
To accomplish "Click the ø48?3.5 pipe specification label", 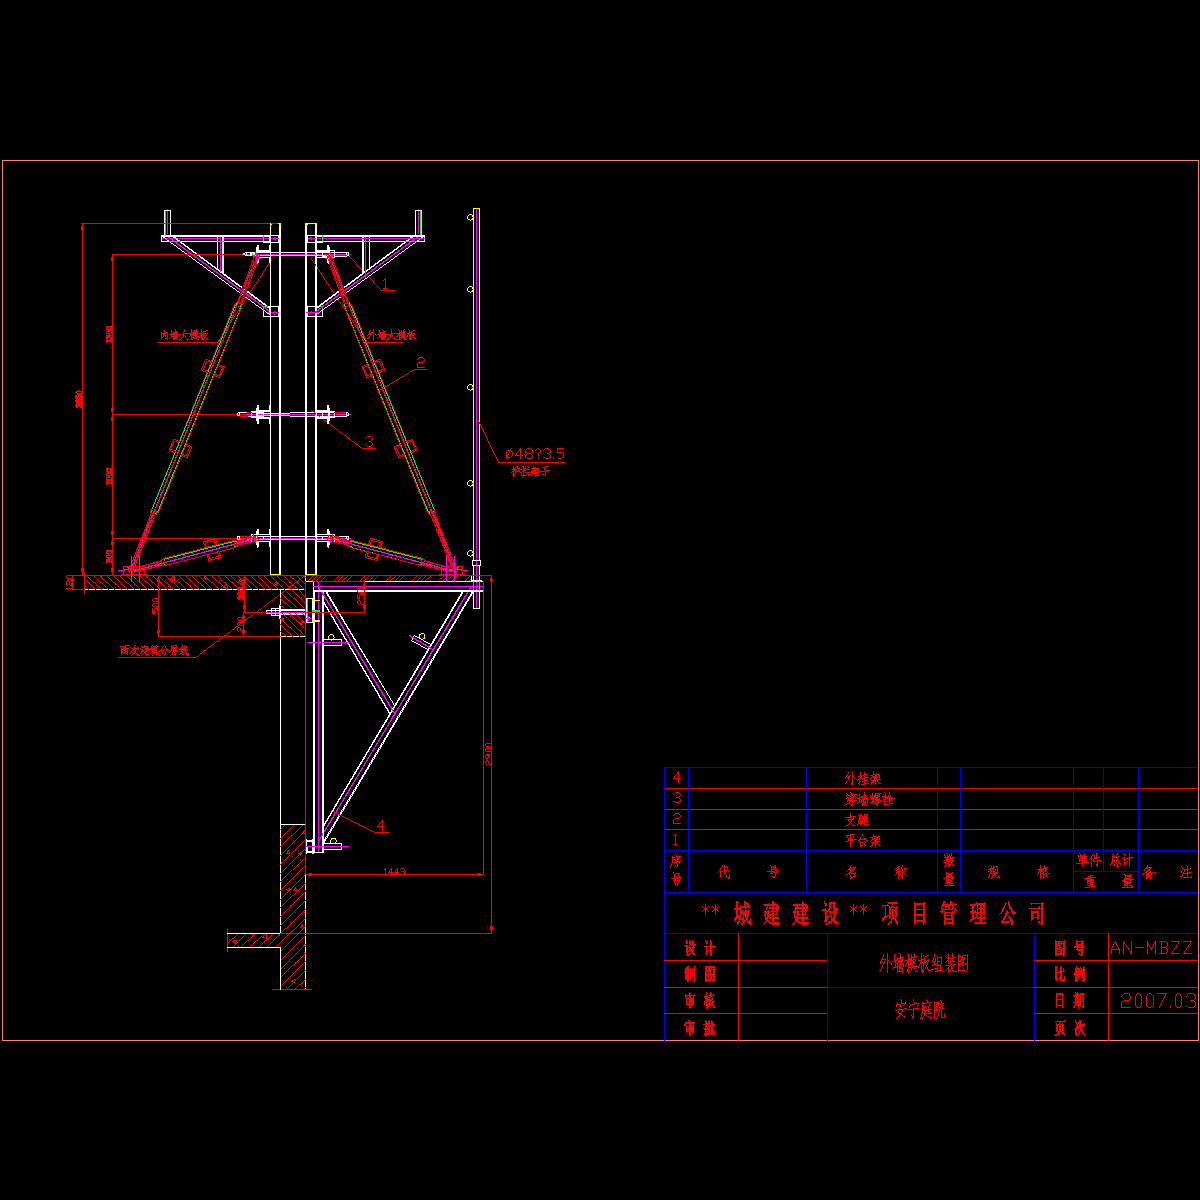I will point(531,454).
